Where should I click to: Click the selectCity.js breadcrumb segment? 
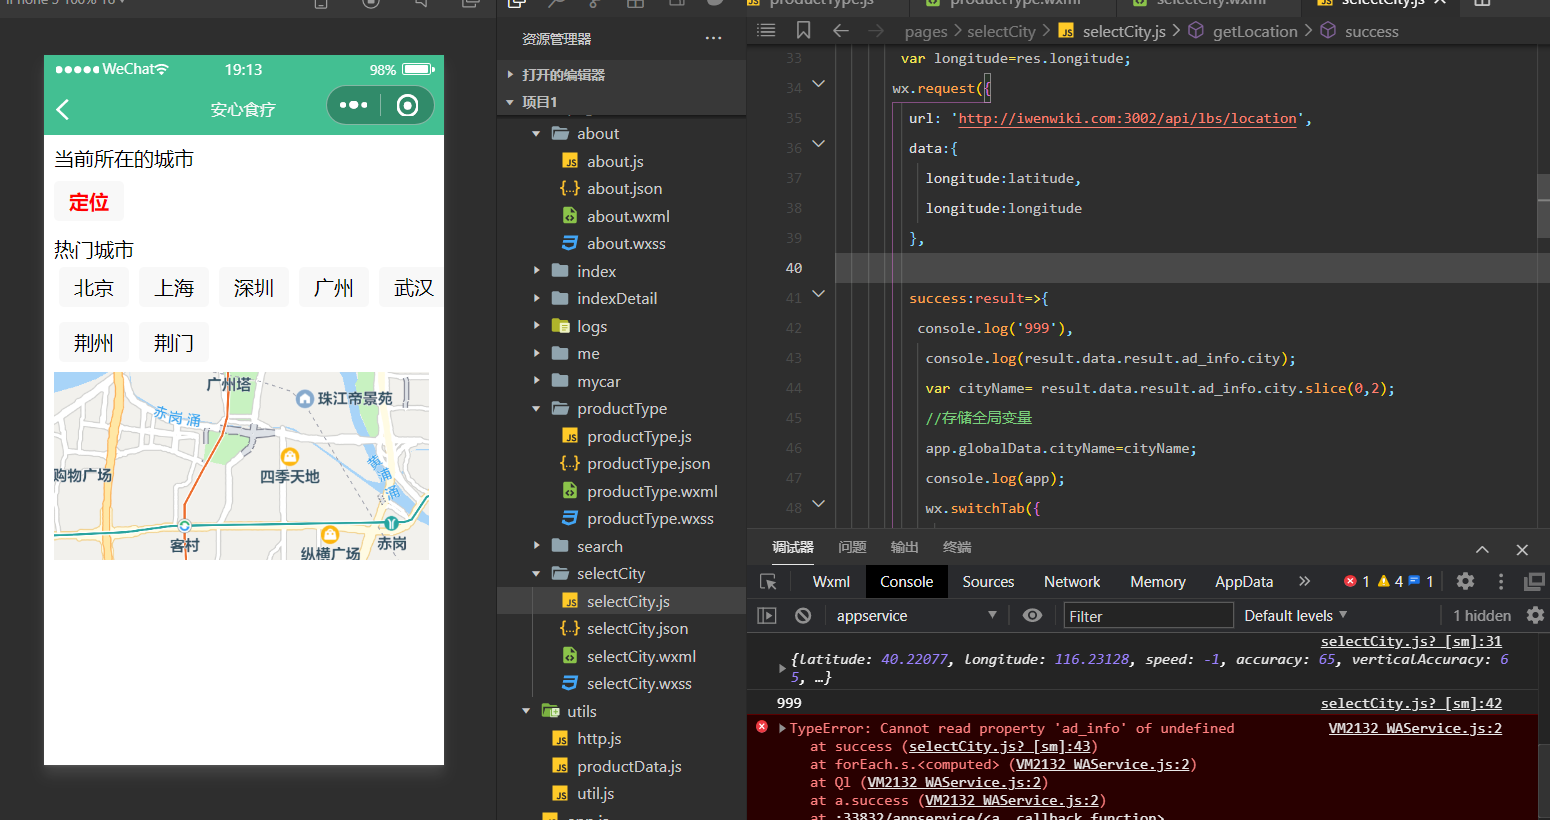(1124, 31)
